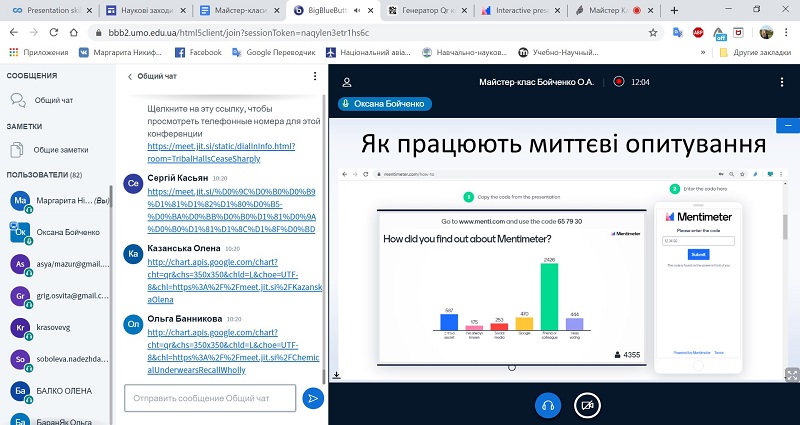Click the red recording indicator
Image resolution: width=800 pixels, height=425 pixels.
pos(619,81)
